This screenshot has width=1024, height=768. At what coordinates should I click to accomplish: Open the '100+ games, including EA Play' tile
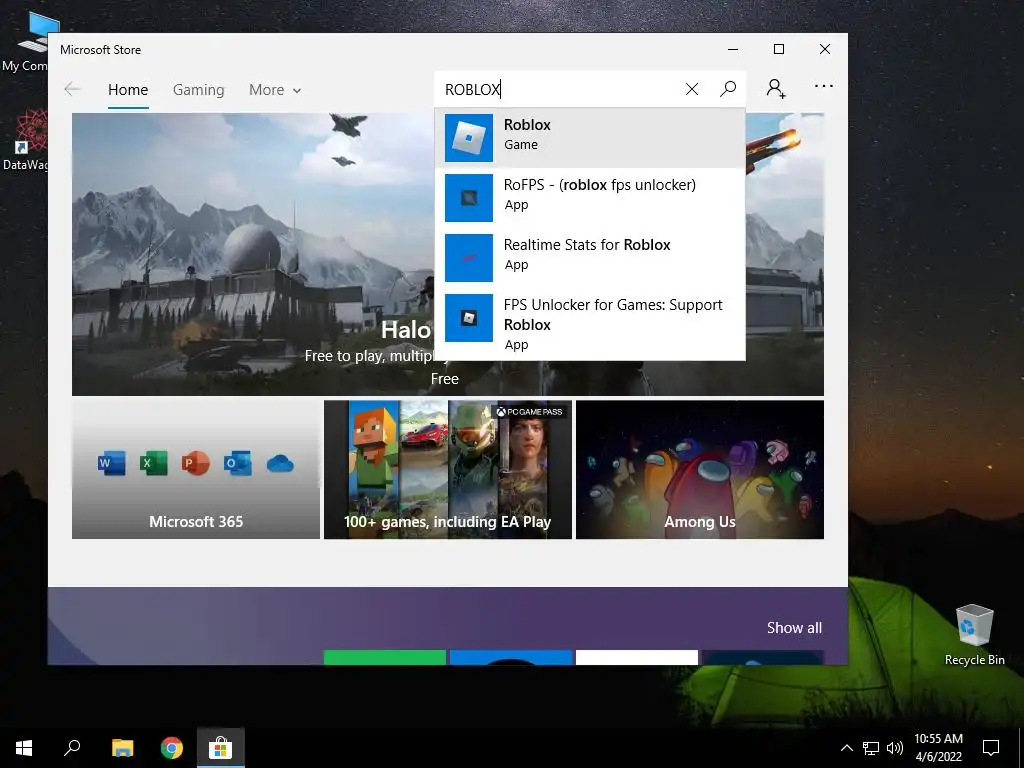coord(448,470)
